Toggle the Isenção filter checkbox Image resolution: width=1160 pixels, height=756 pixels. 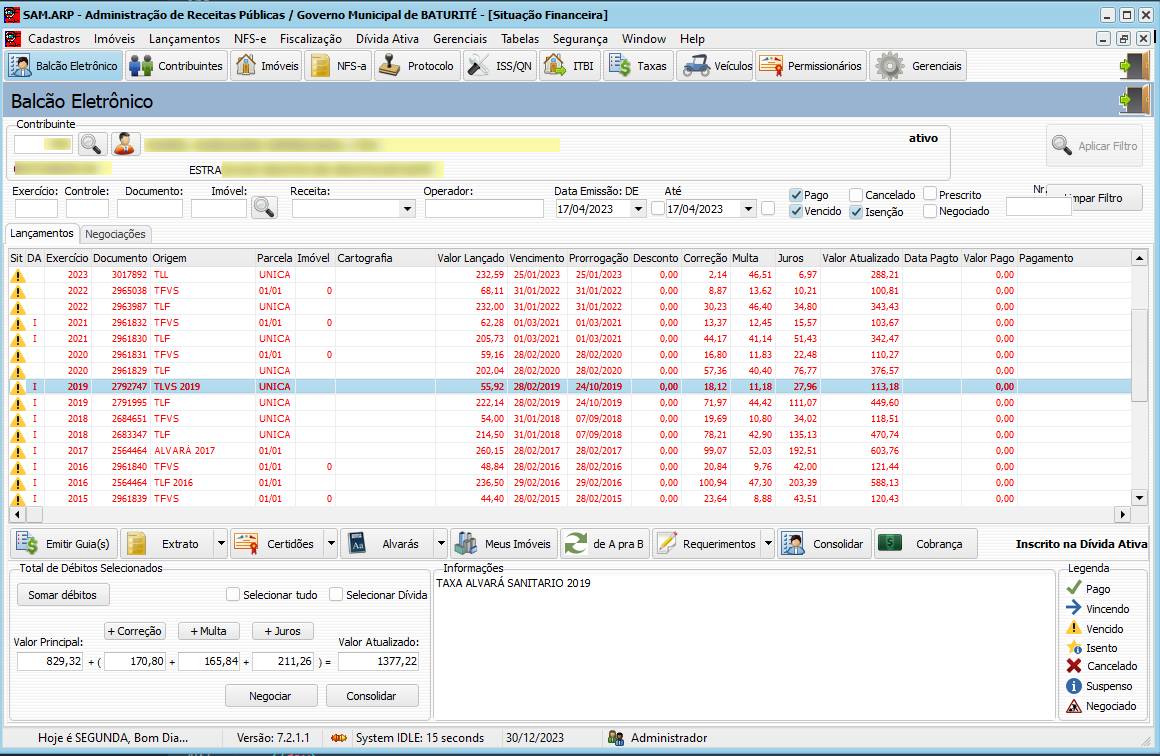tap(856, 212)
